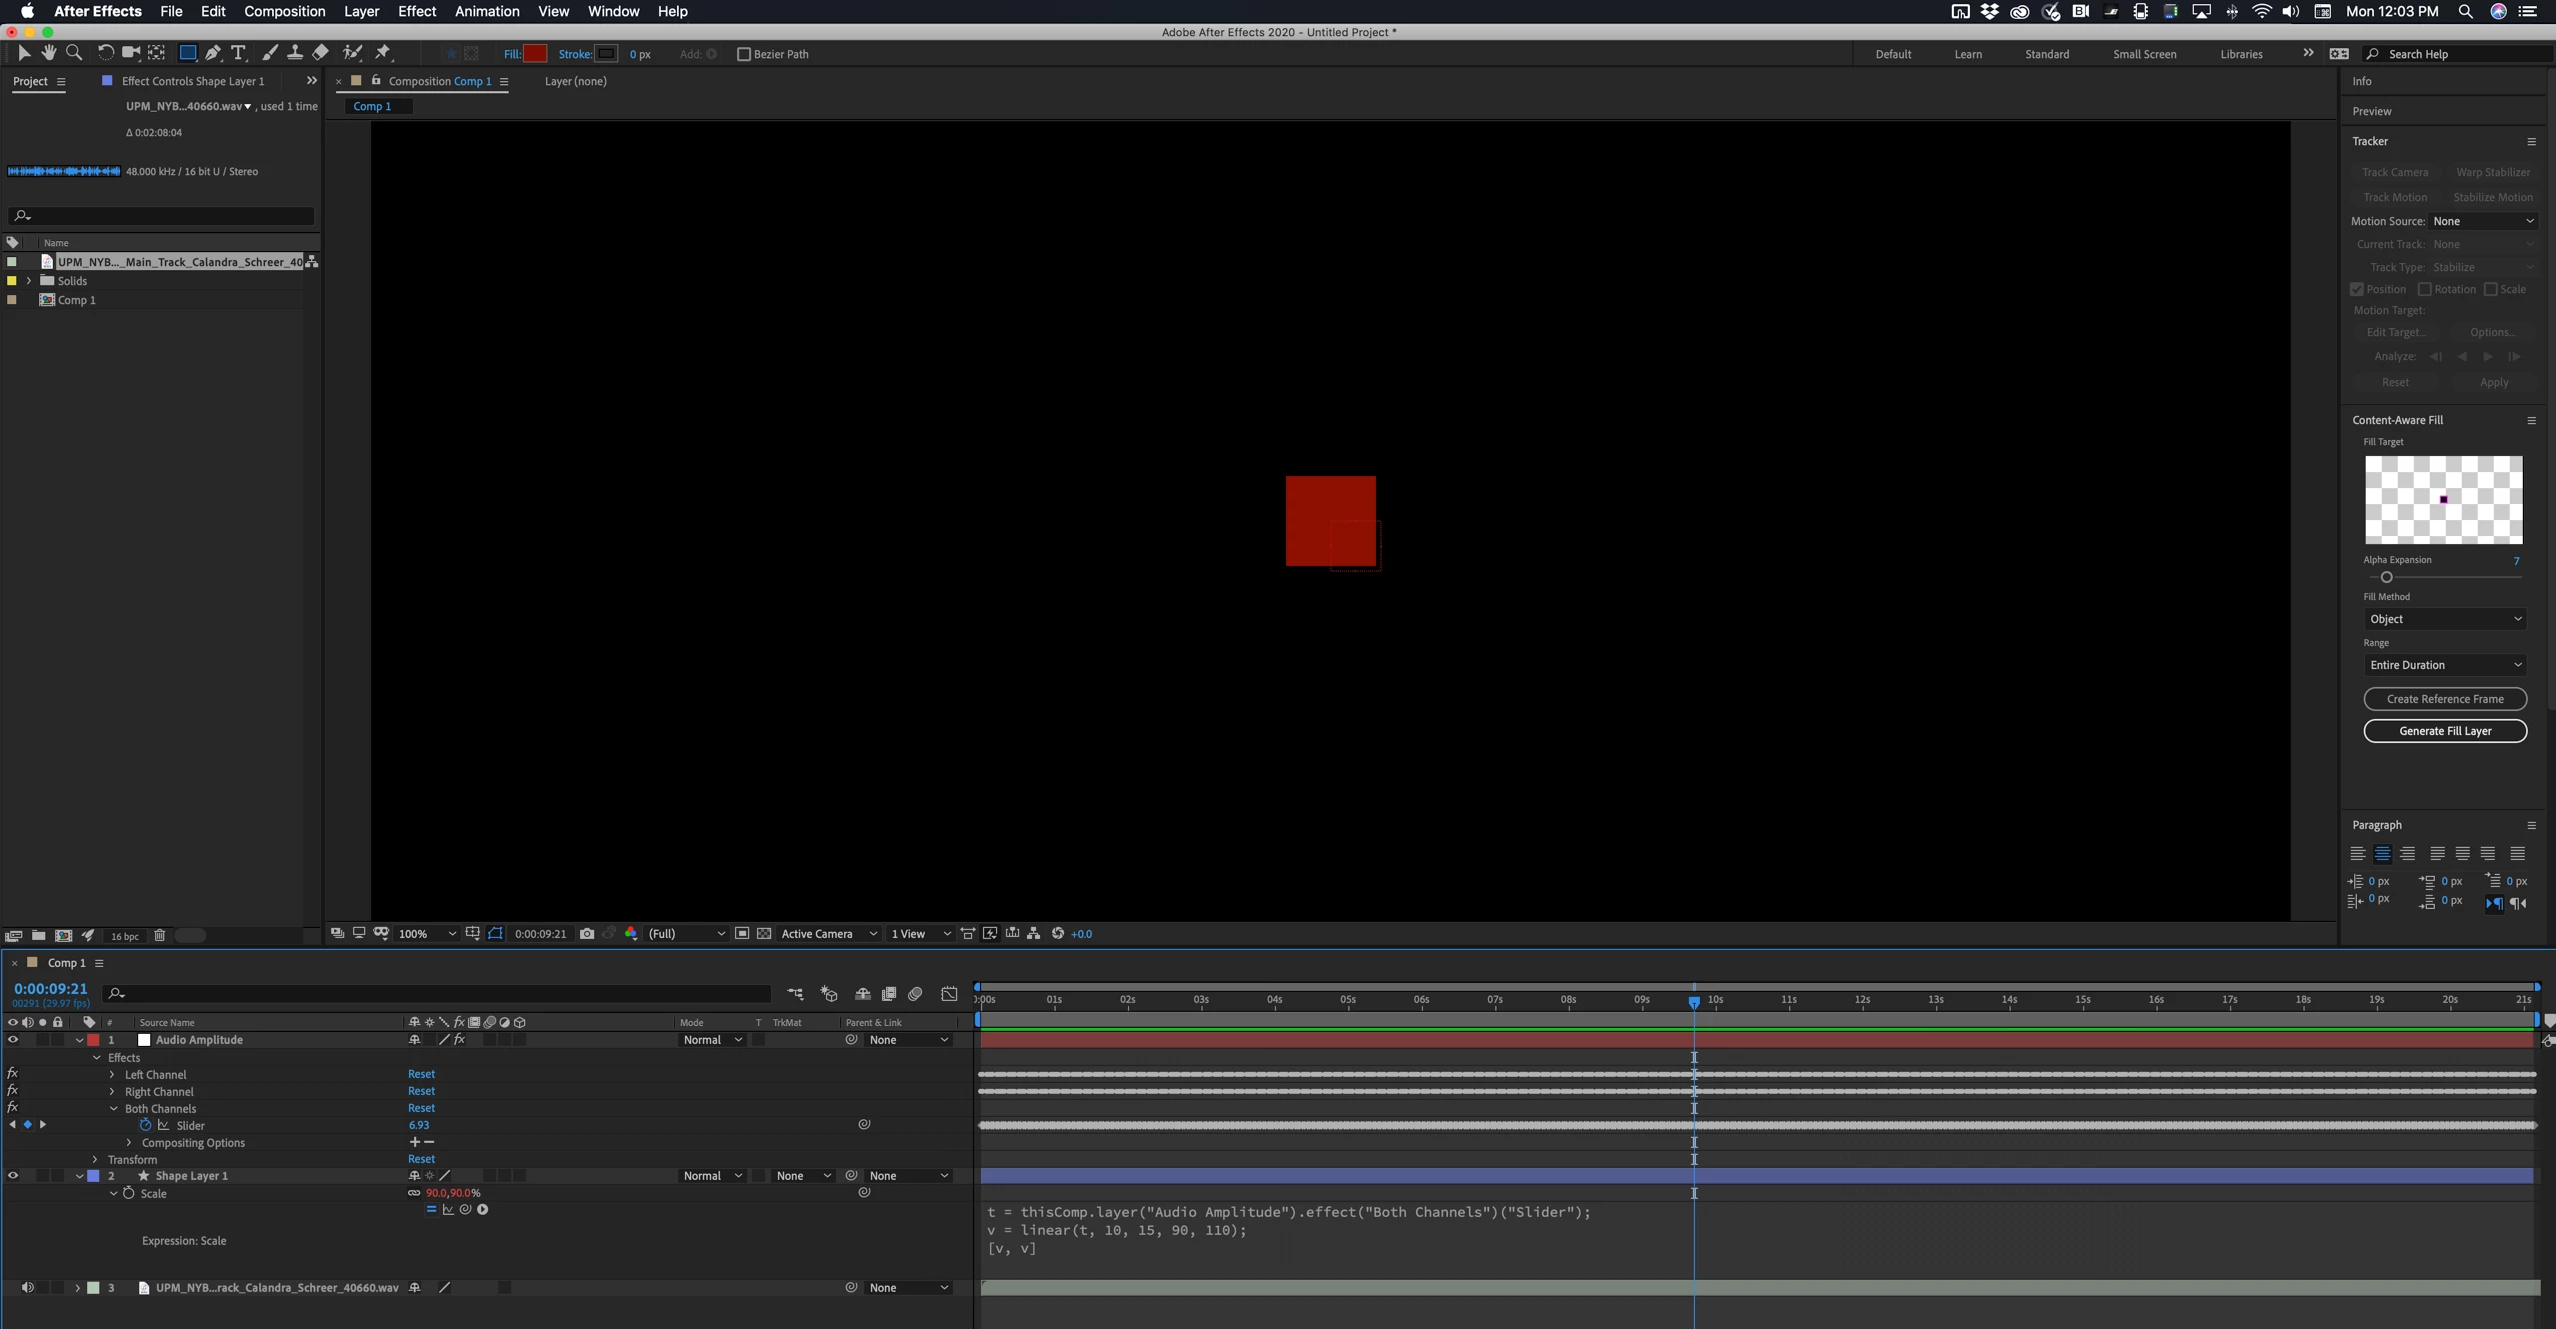The width and height of the screenshot is (2556, 1329).
Task: Toggle visibility of the Audio Amplitude layer
Action: coord(13,1040)
